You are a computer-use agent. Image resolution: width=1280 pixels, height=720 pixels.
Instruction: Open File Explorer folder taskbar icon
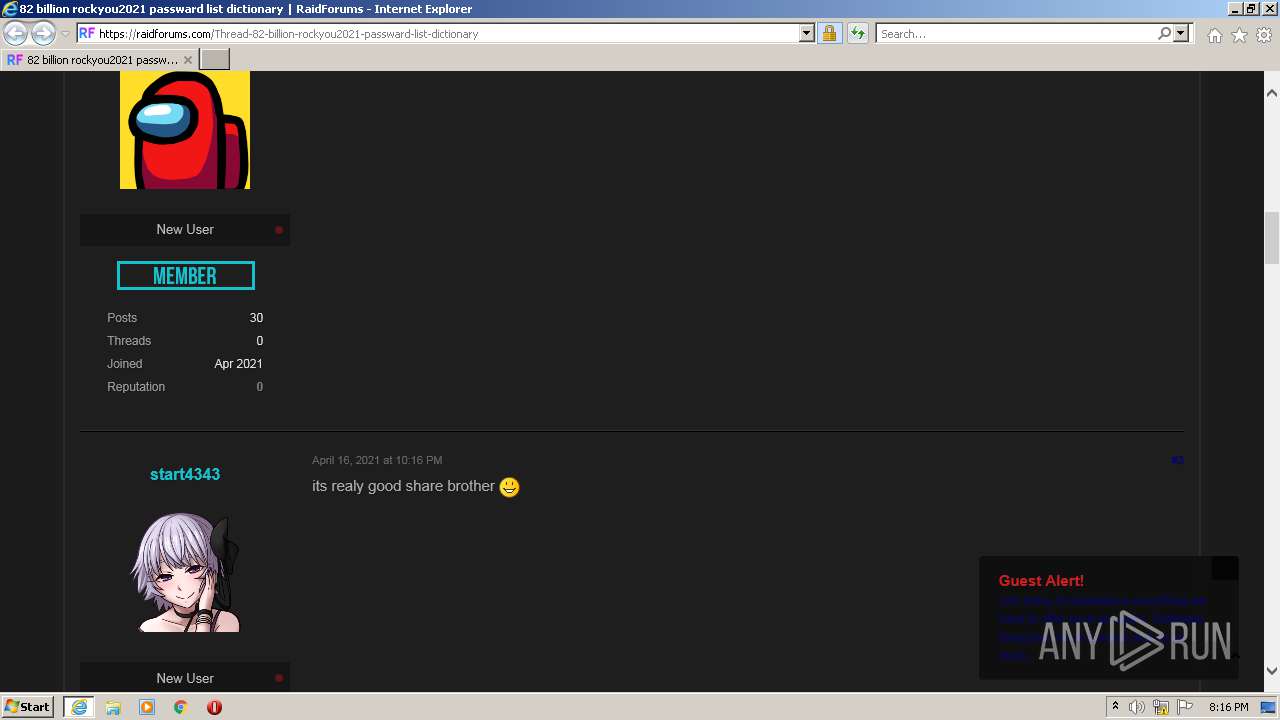pyautogui.click(x=113, y=707)
